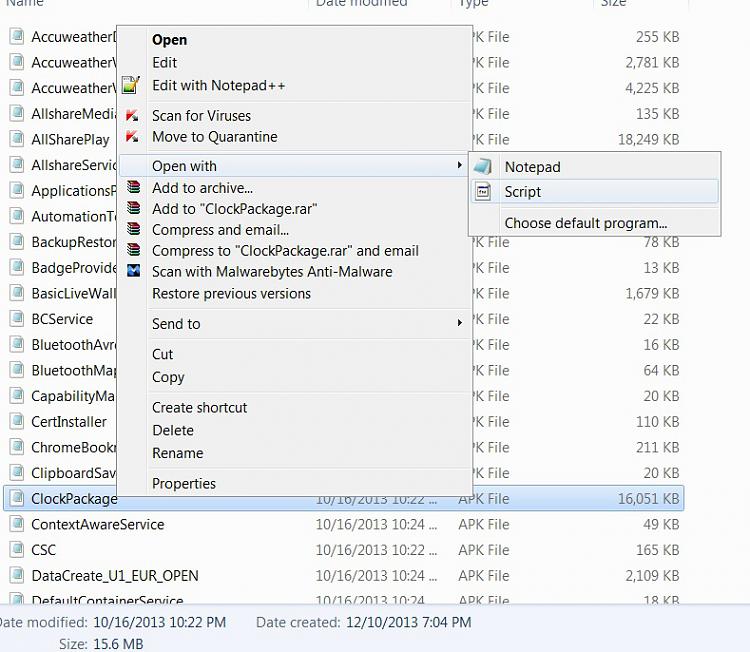
Task: Click the file icon of BadgeProvider
Action: pos(17,267)
